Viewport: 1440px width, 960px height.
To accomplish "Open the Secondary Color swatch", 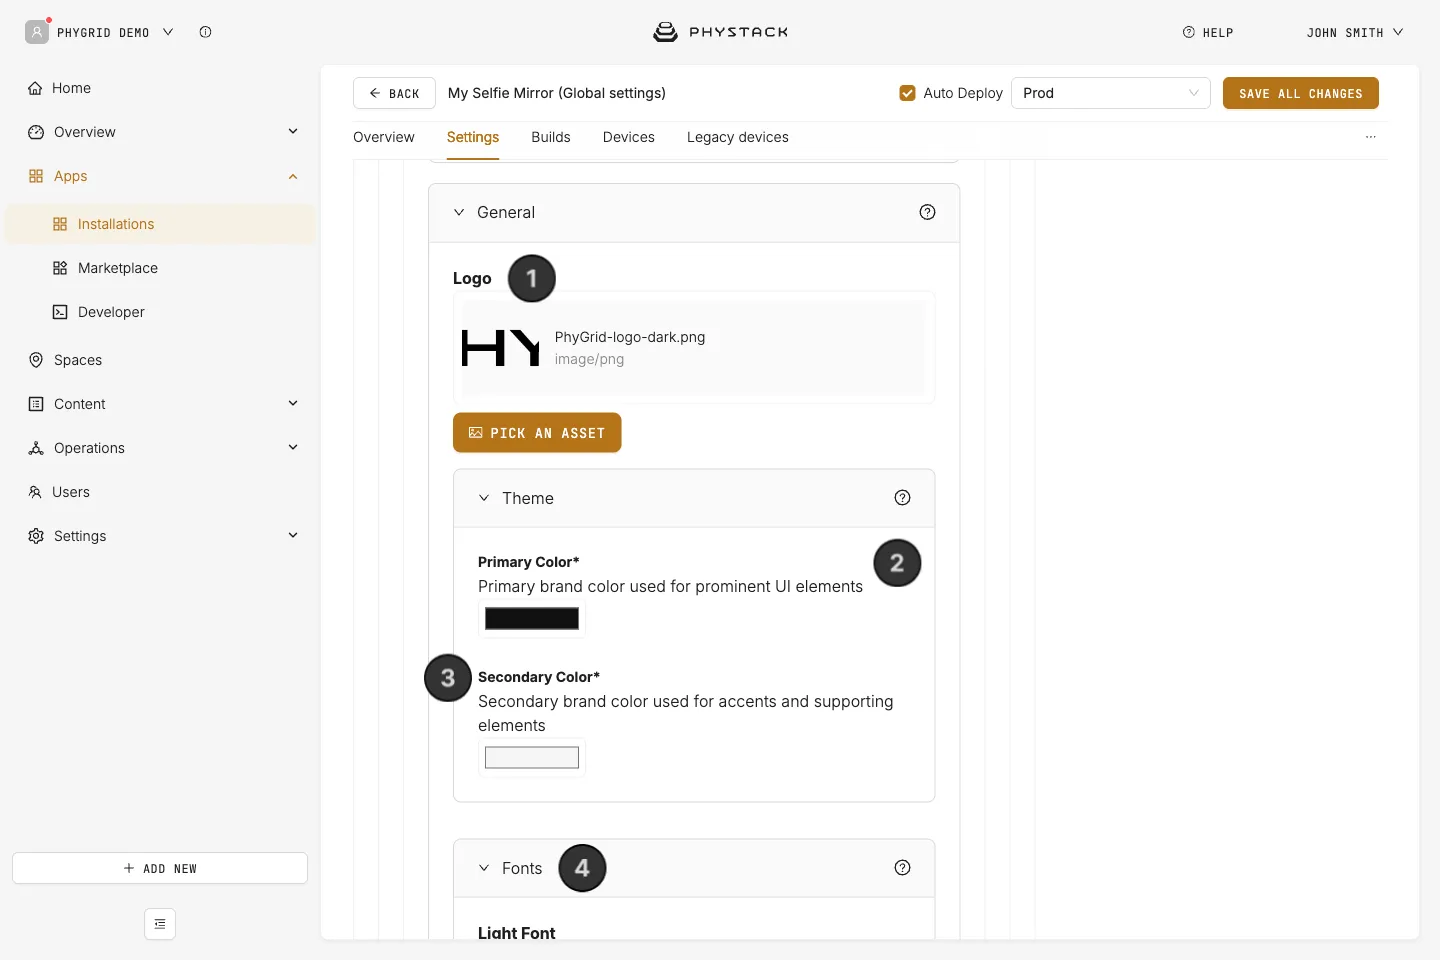I will (x=532, y=758).
